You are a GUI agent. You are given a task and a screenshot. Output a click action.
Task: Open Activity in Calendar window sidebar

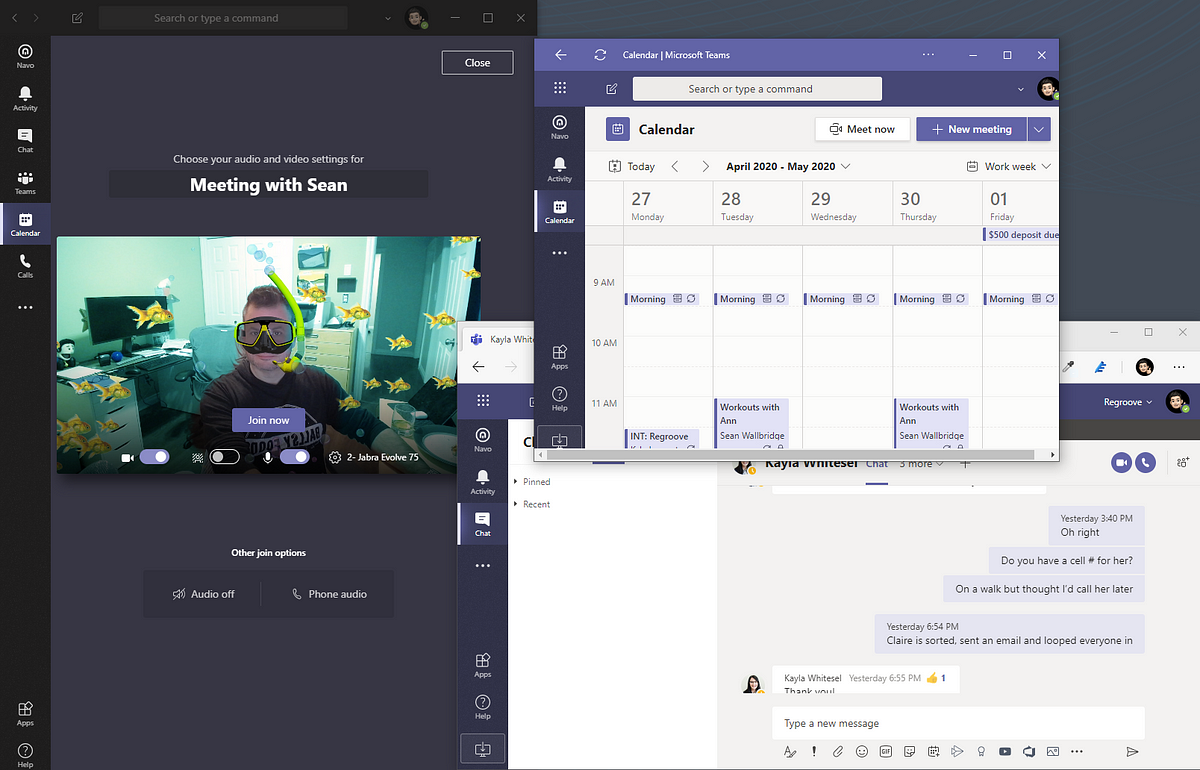560,169
